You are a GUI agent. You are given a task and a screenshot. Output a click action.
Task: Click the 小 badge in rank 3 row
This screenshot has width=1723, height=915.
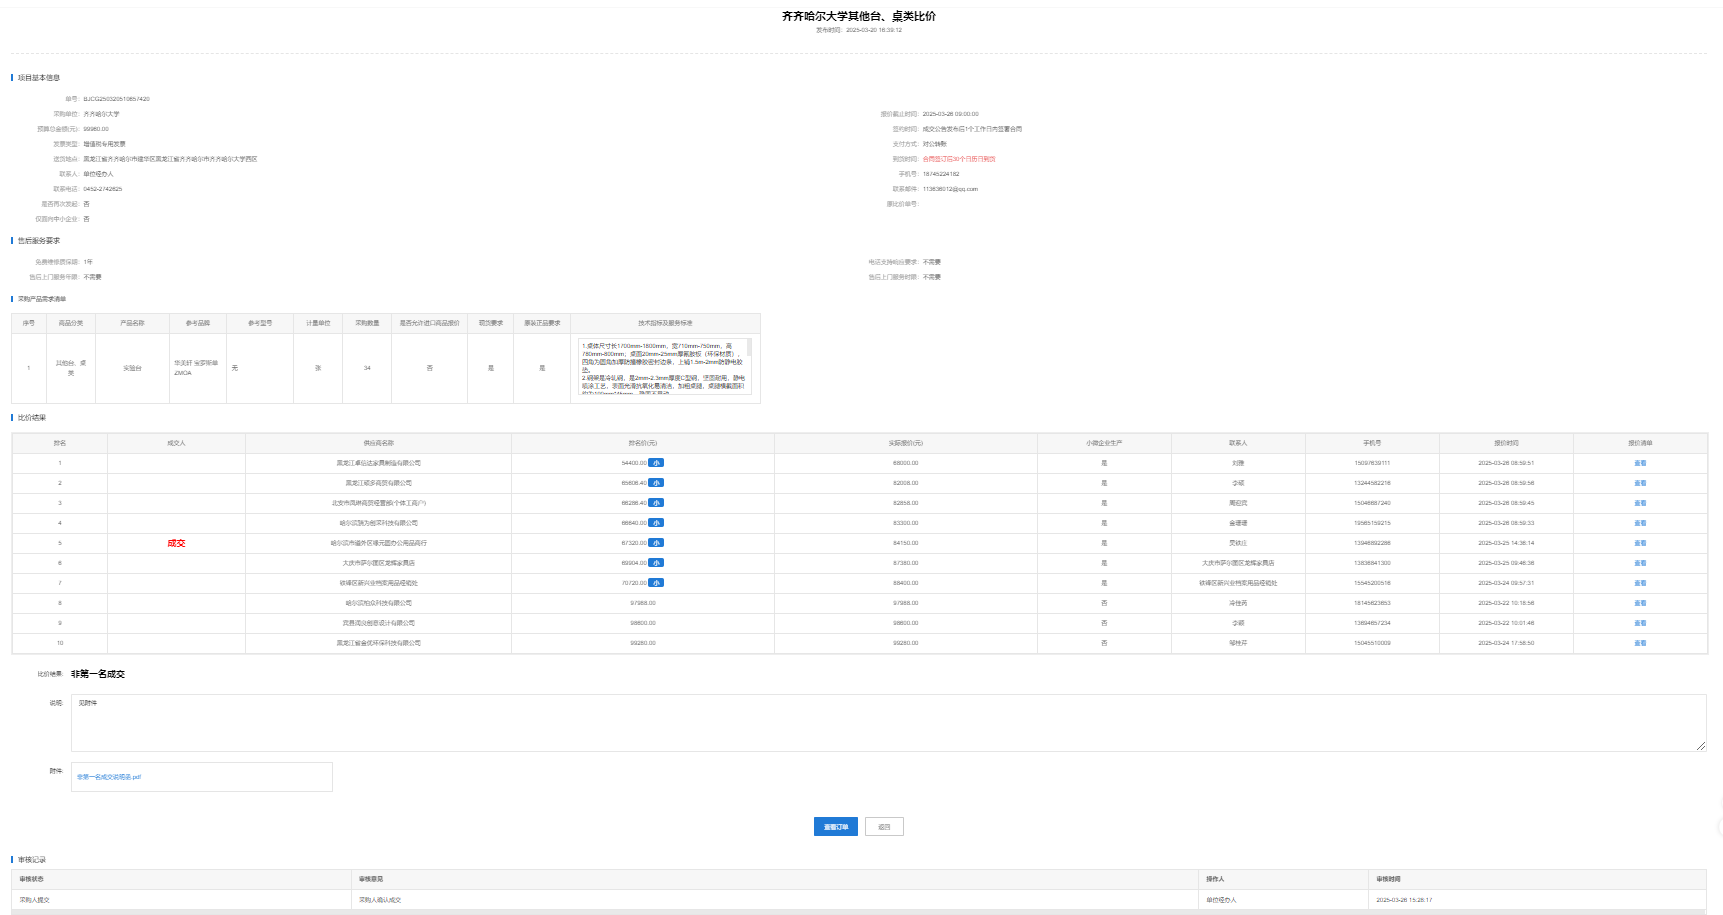656,503
